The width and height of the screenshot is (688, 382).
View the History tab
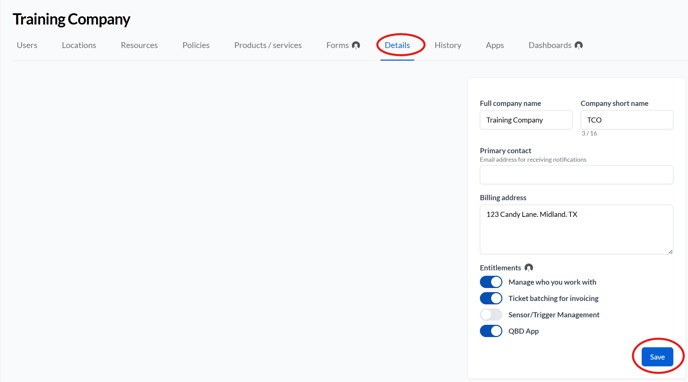tap(448, 45)
